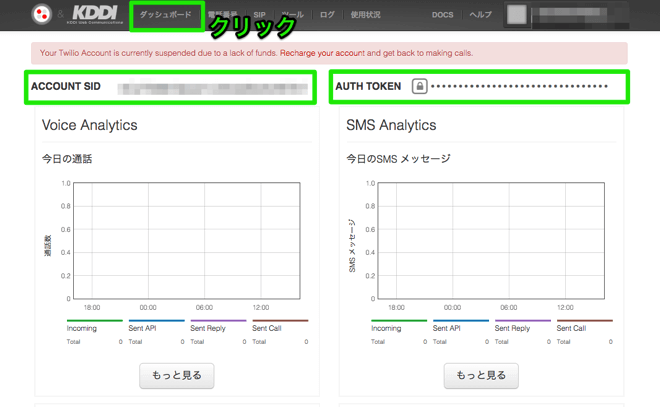Follow the Recharge your account link
The width and height of the screenshot is (660, 407).
click(x=322, y=53)
